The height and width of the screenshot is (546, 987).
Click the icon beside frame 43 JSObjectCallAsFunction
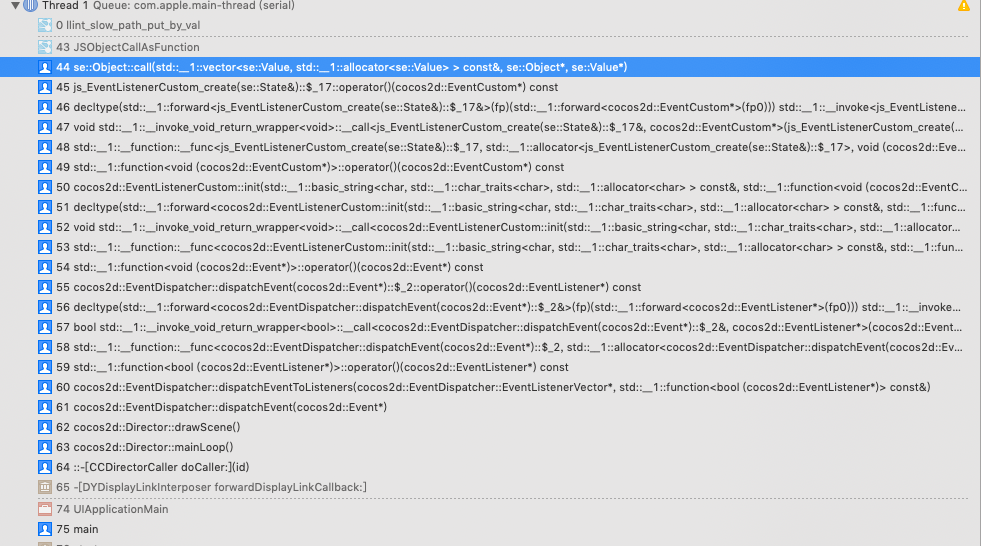(45, 47)
